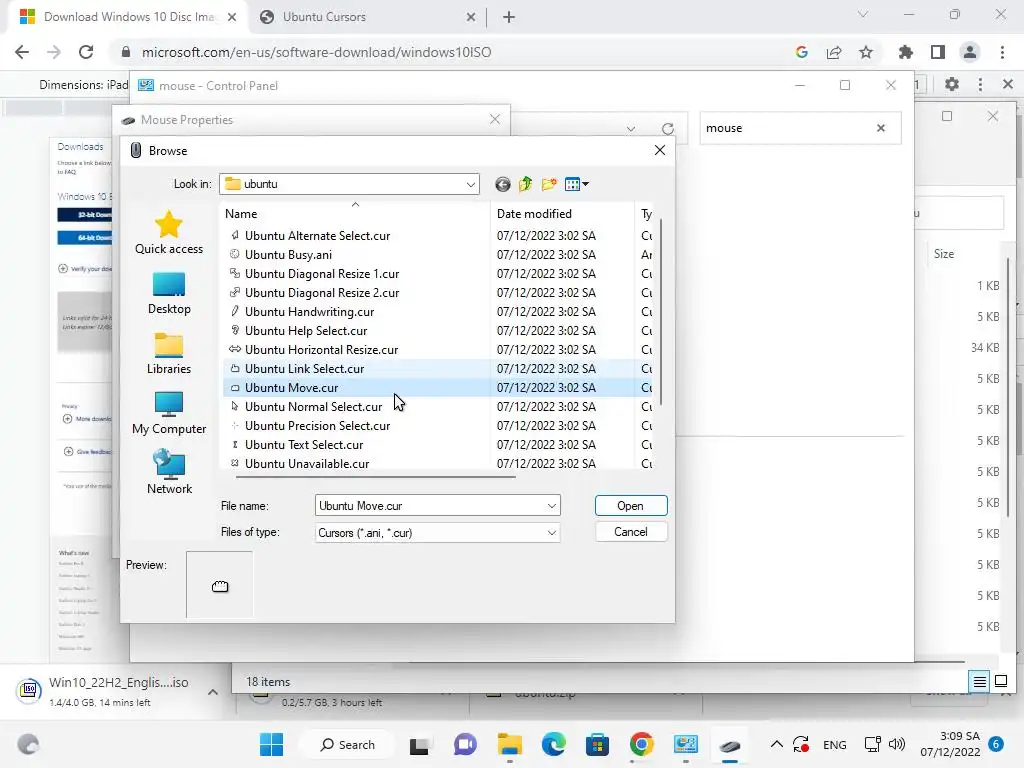Image resolution: width=1024 pixels, height=768 pixels.
Task: Toggle Chrome side panel
Action: point(937,52)
